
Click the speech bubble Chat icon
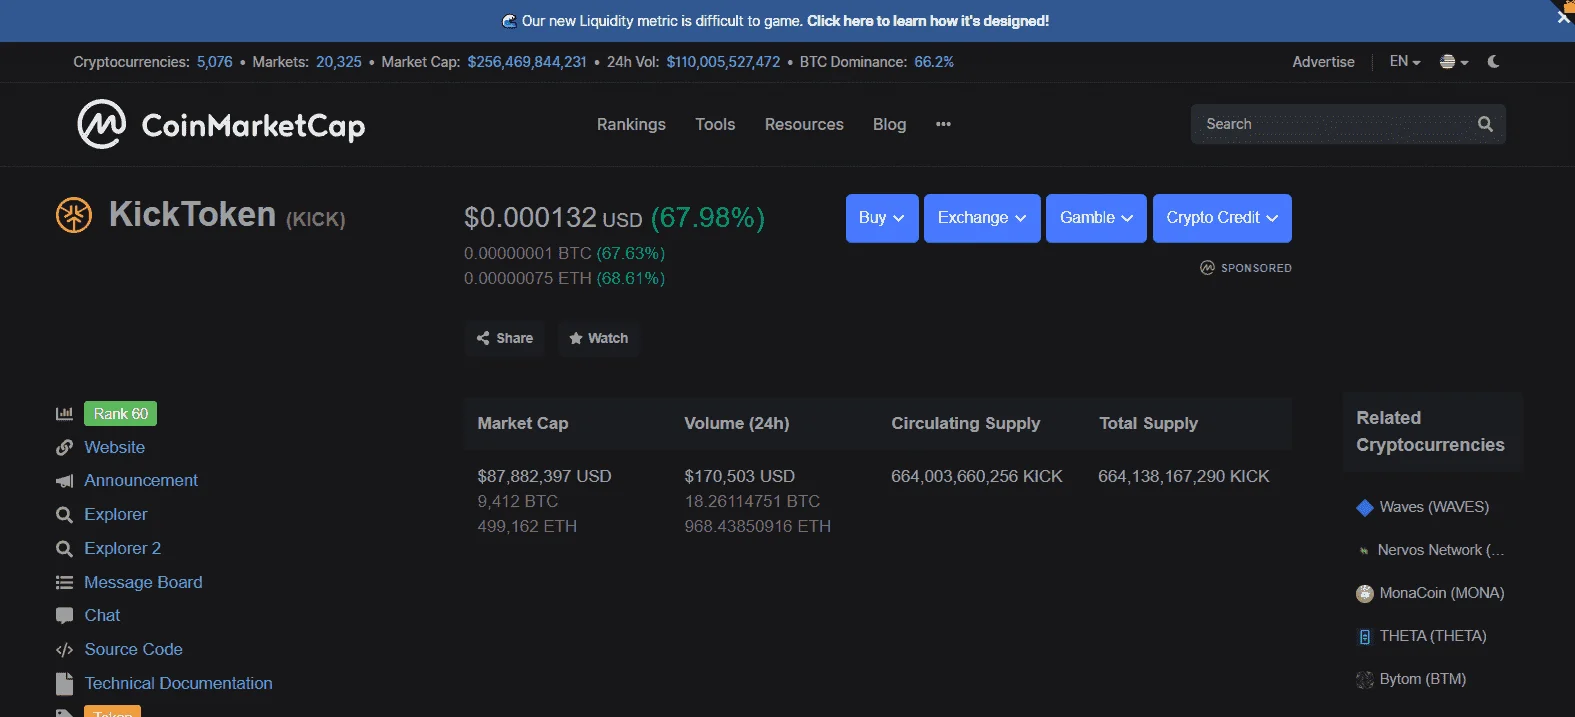coord(64,616)
